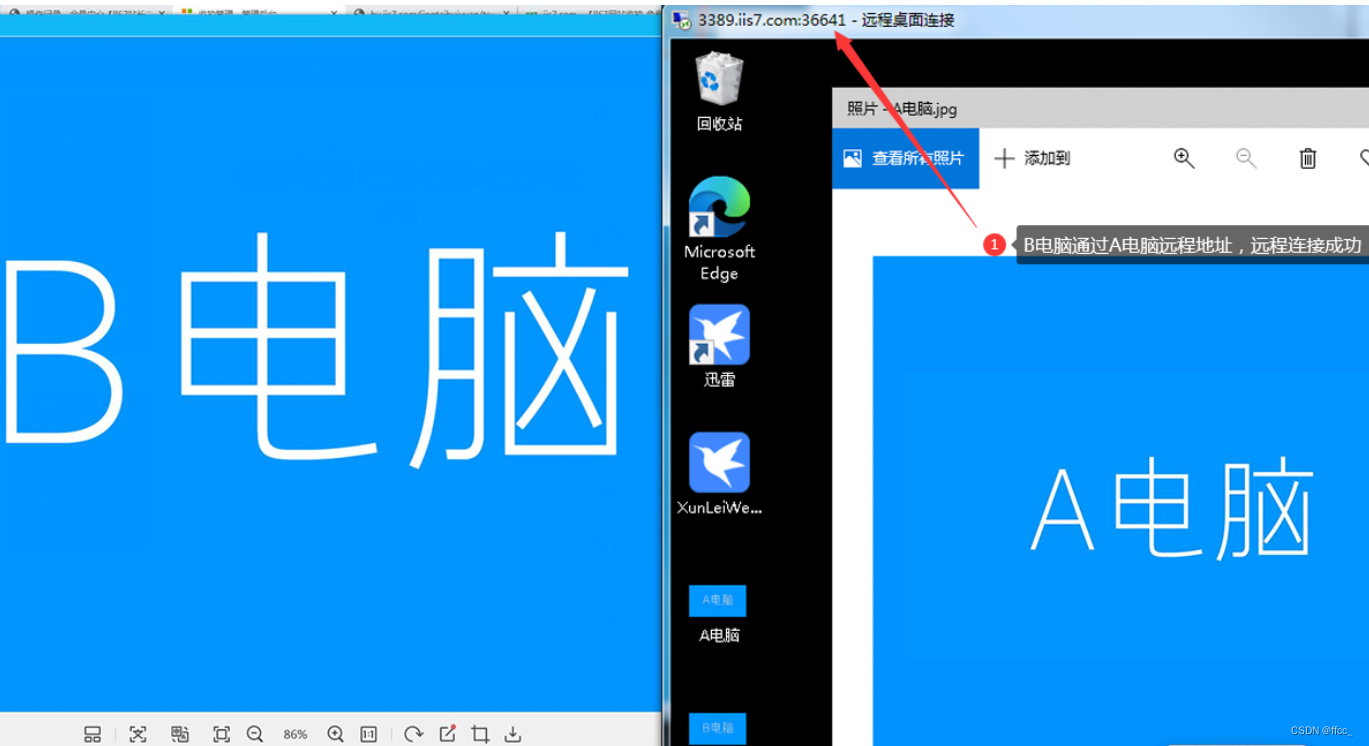The height and width of the screenshot is (746, 1369).
Task: Click the delete icon in the Photos toolbar
Action: tap(1308, 158)
